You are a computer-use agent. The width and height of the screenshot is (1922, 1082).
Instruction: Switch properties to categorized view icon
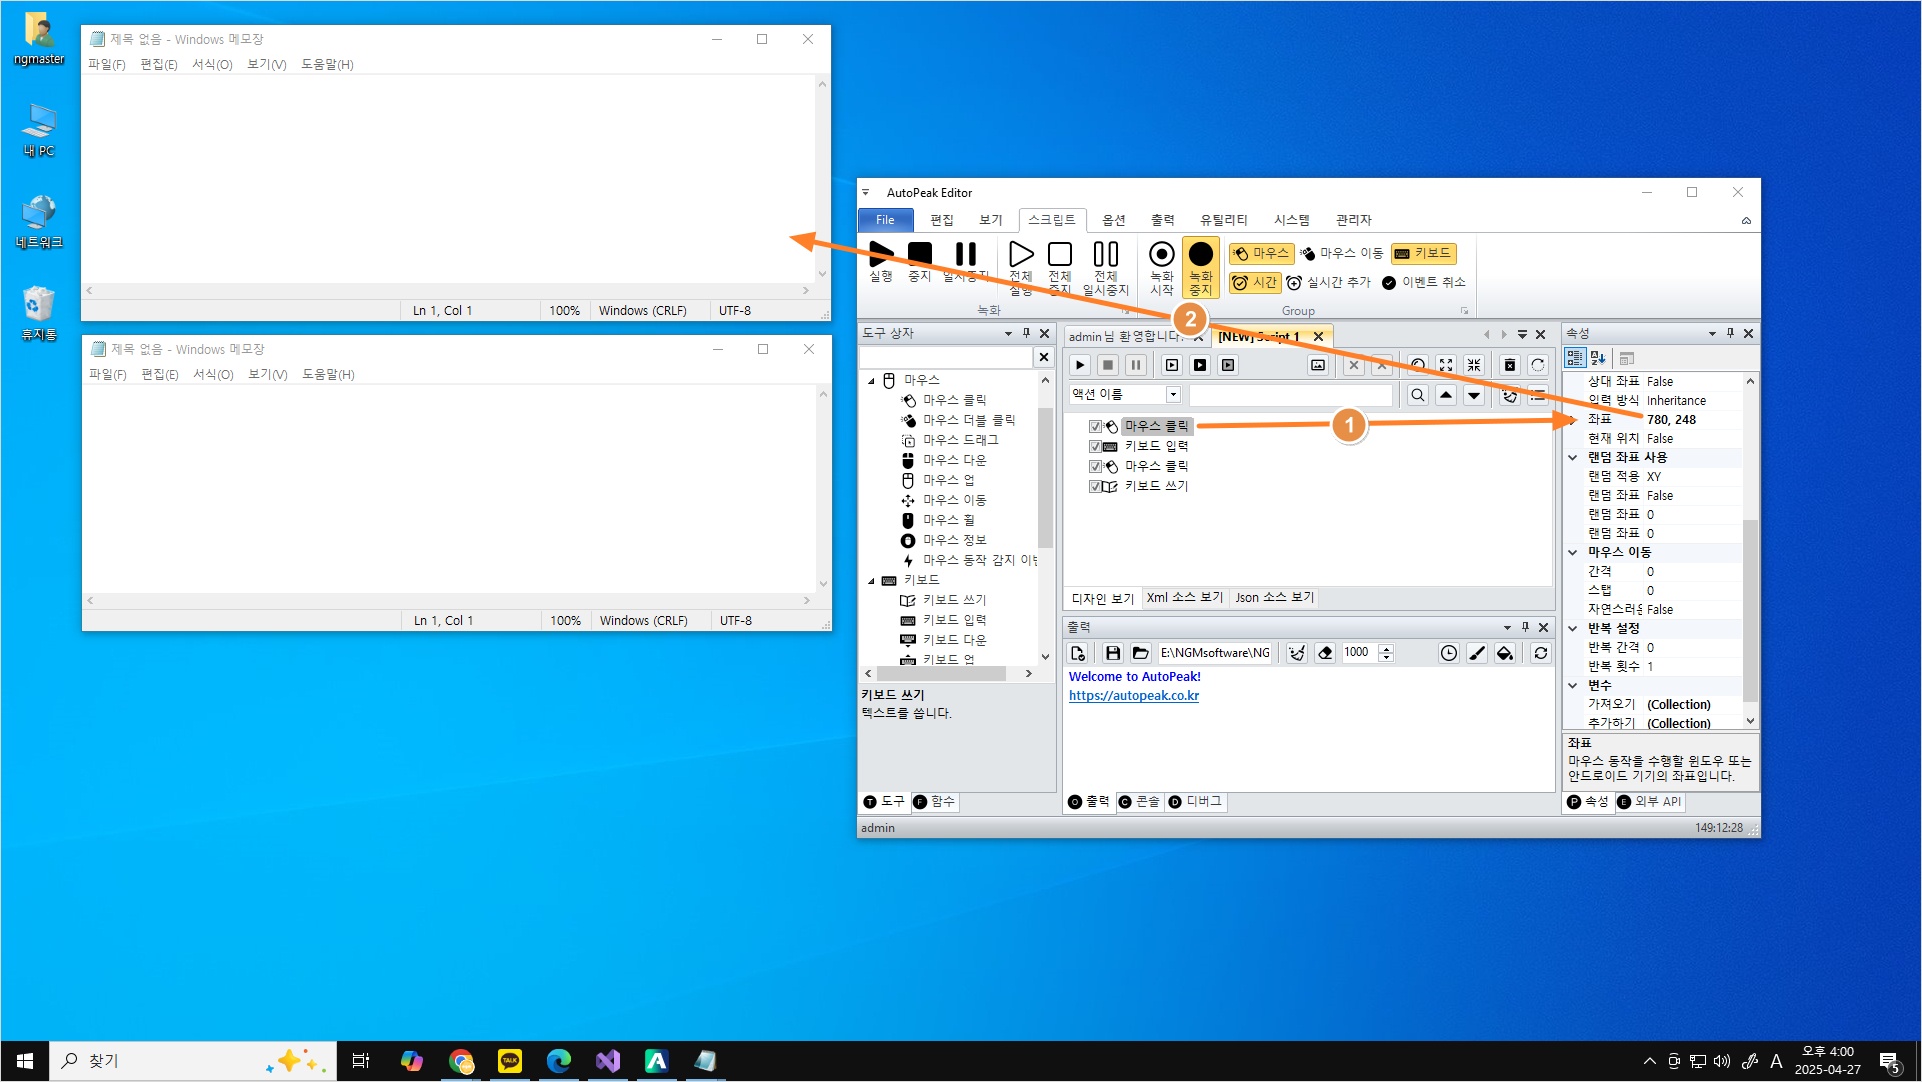coord(1575,358)
